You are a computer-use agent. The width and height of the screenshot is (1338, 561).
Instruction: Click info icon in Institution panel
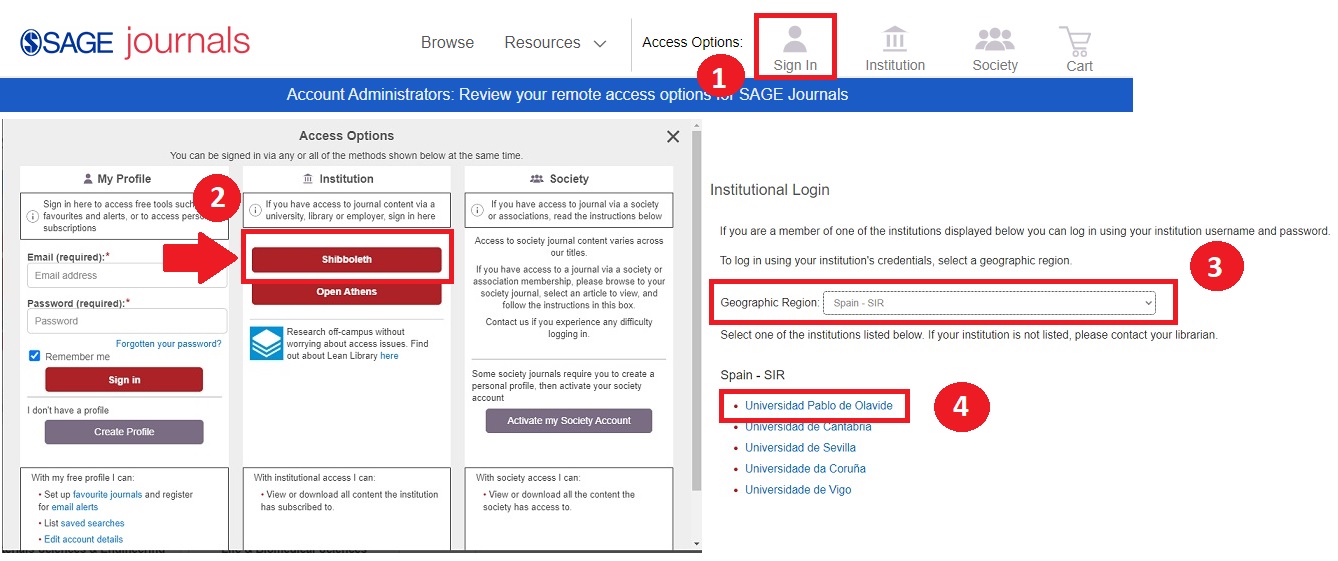(256, 210)
